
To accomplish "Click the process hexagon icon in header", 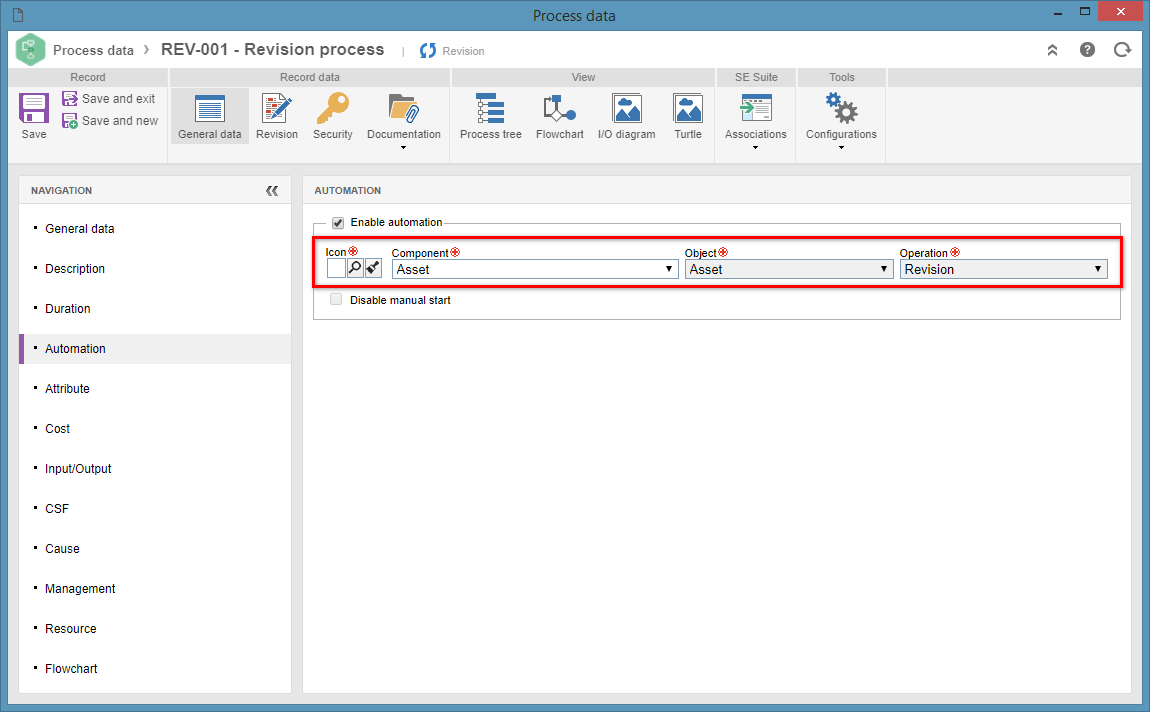I will [x=30, y=50].
